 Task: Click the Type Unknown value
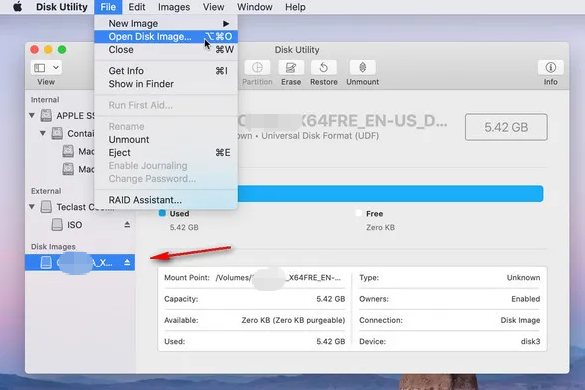[523, 278]
